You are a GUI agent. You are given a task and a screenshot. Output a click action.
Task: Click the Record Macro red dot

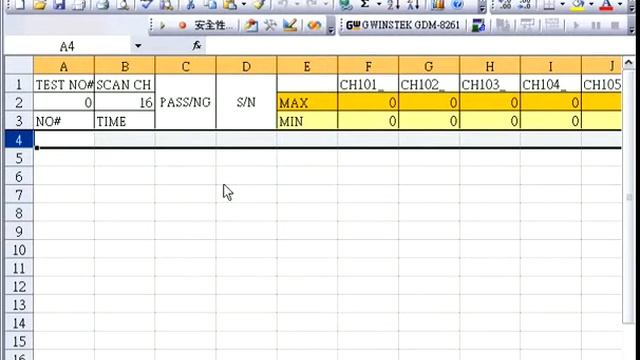[182, 26]
